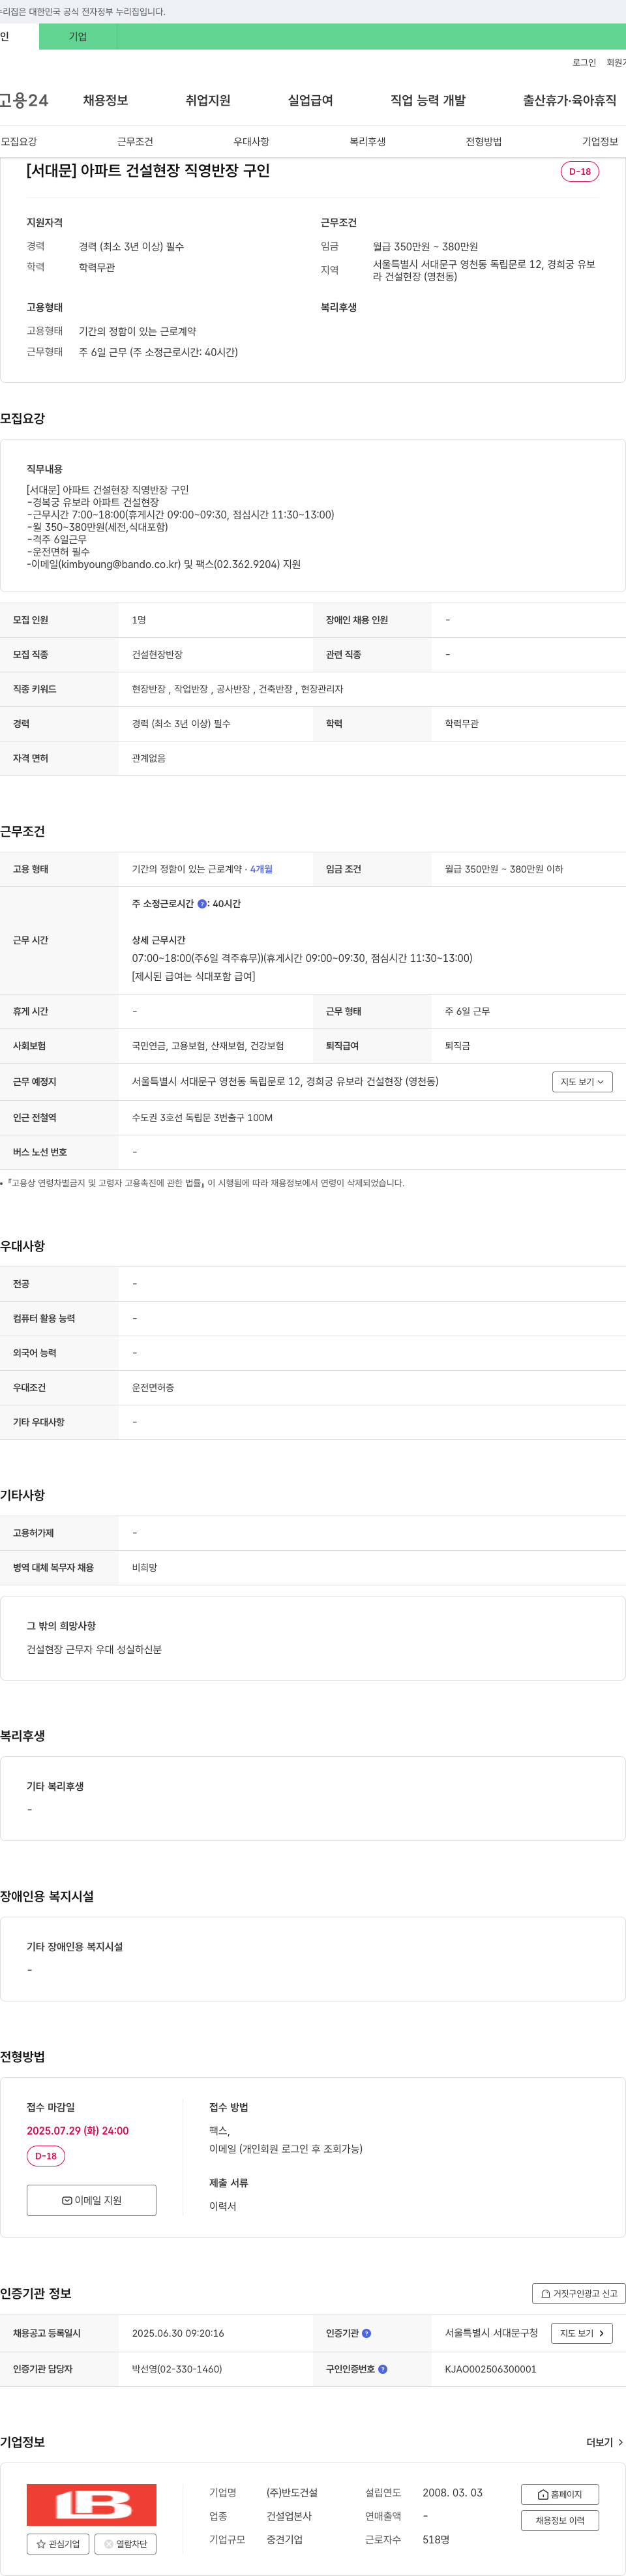Select the email and fax application line
Image resolution: width=626 pixels, height=2576 pixels.
pos(164,564)
